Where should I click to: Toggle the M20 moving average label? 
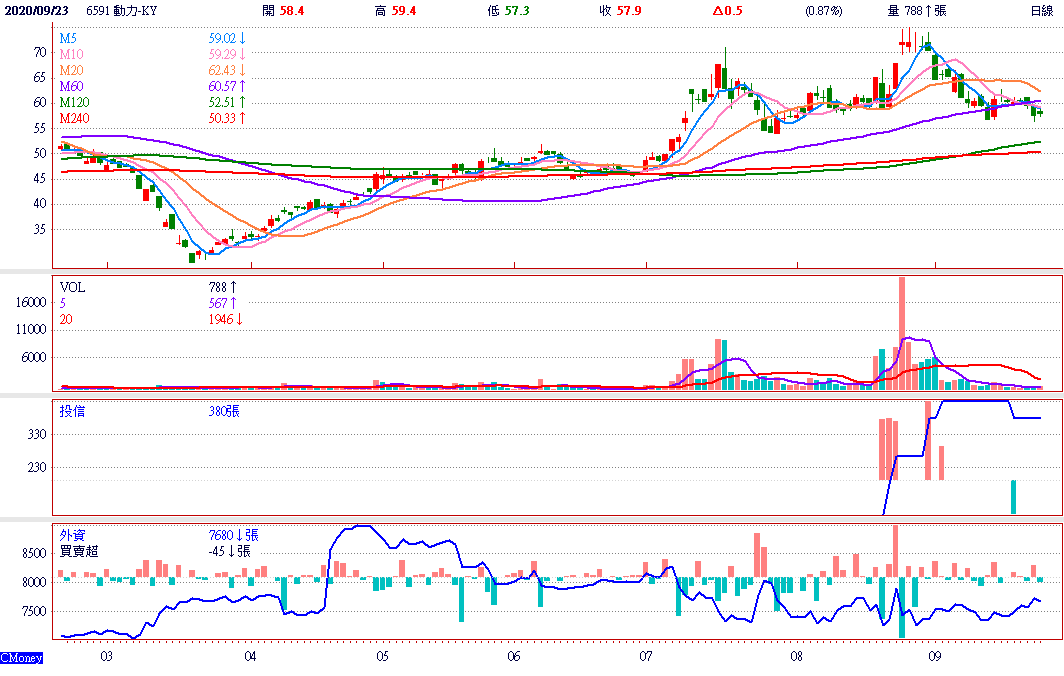pos(71,70)
